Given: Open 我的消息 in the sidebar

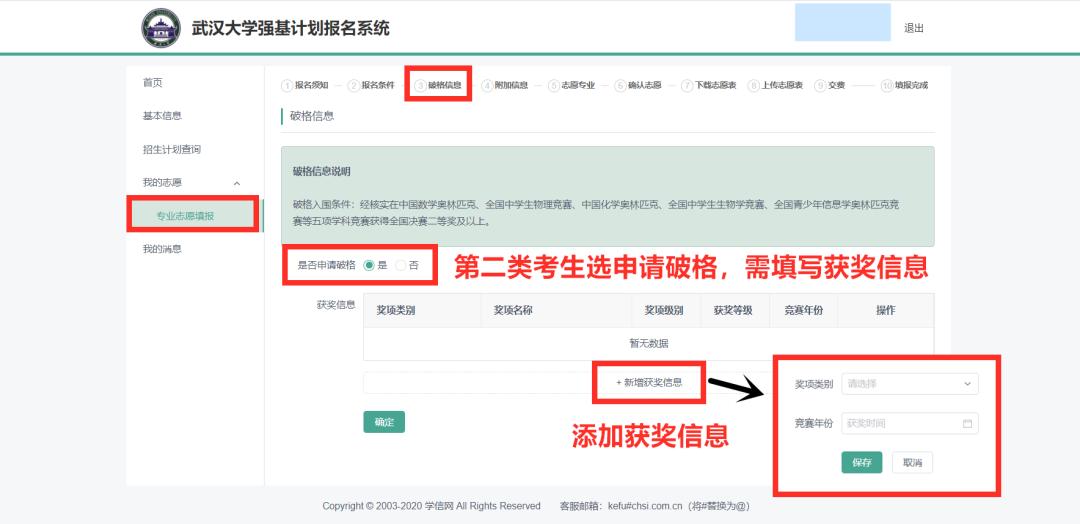Looking at the screenshot, I should [163, 249].
